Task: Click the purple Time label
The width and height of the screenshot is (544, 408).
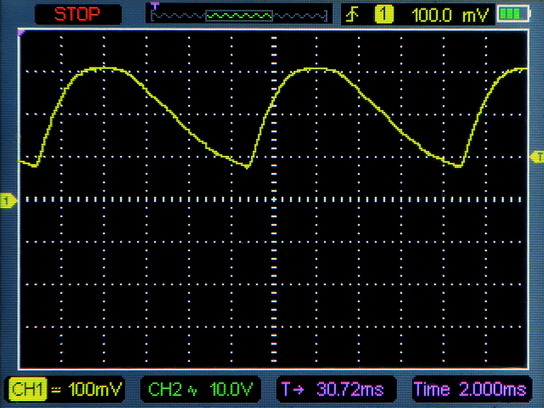Action: [x=432, y=389]
